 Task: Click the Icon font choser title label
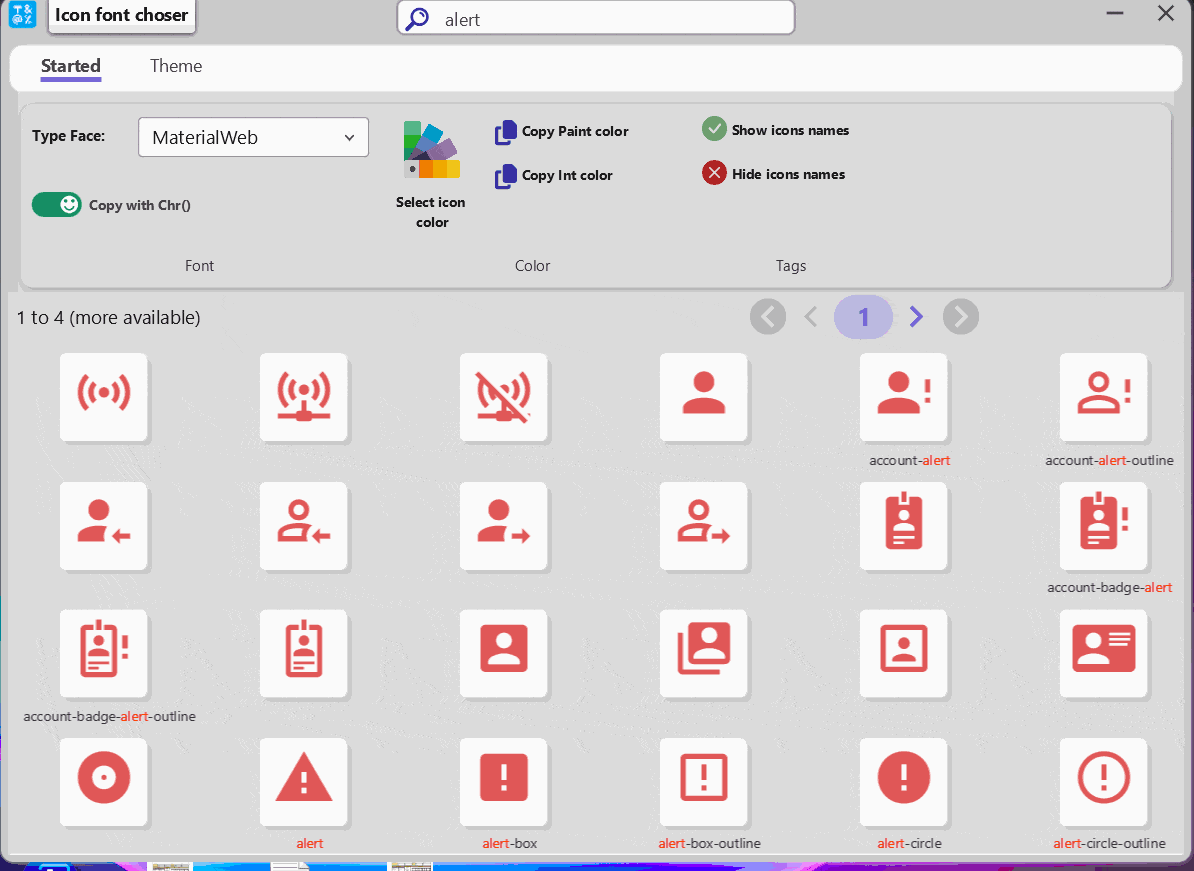tap(122, 15)
